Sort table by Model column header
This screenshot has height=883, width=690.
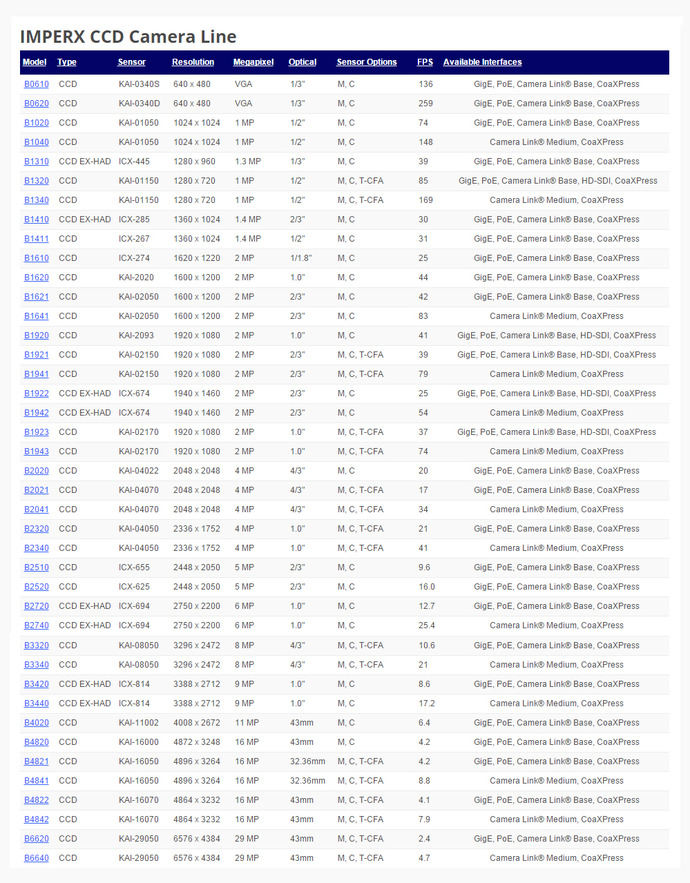34,62
